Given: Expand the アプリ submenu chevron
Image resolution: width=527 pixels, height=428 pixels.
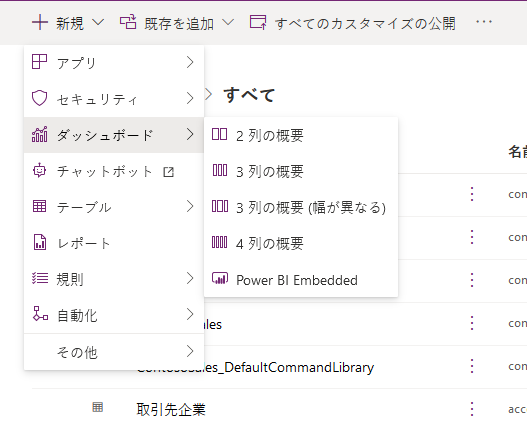Looking at the screenshot, I should 190,62.
